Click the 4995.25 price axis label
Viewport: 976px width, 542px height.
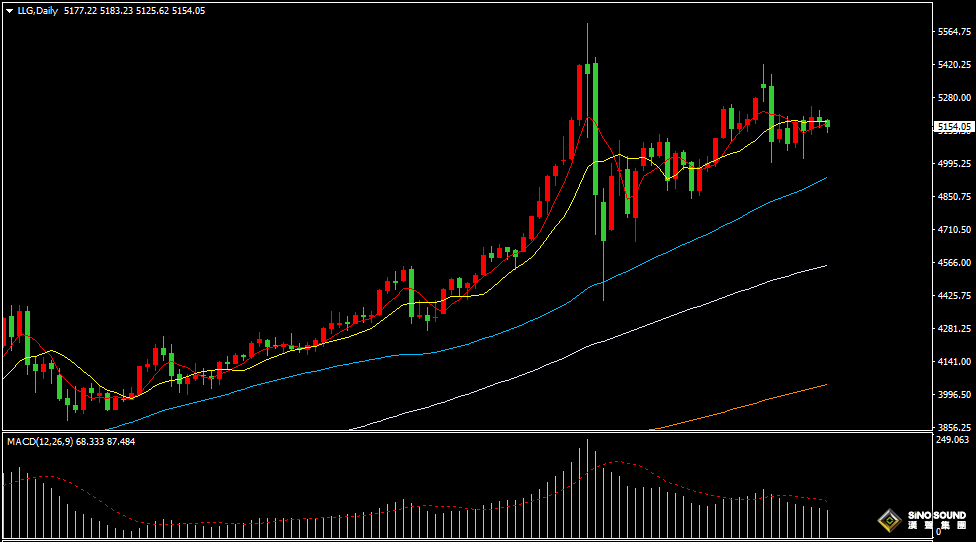click(x=955, y=163)
